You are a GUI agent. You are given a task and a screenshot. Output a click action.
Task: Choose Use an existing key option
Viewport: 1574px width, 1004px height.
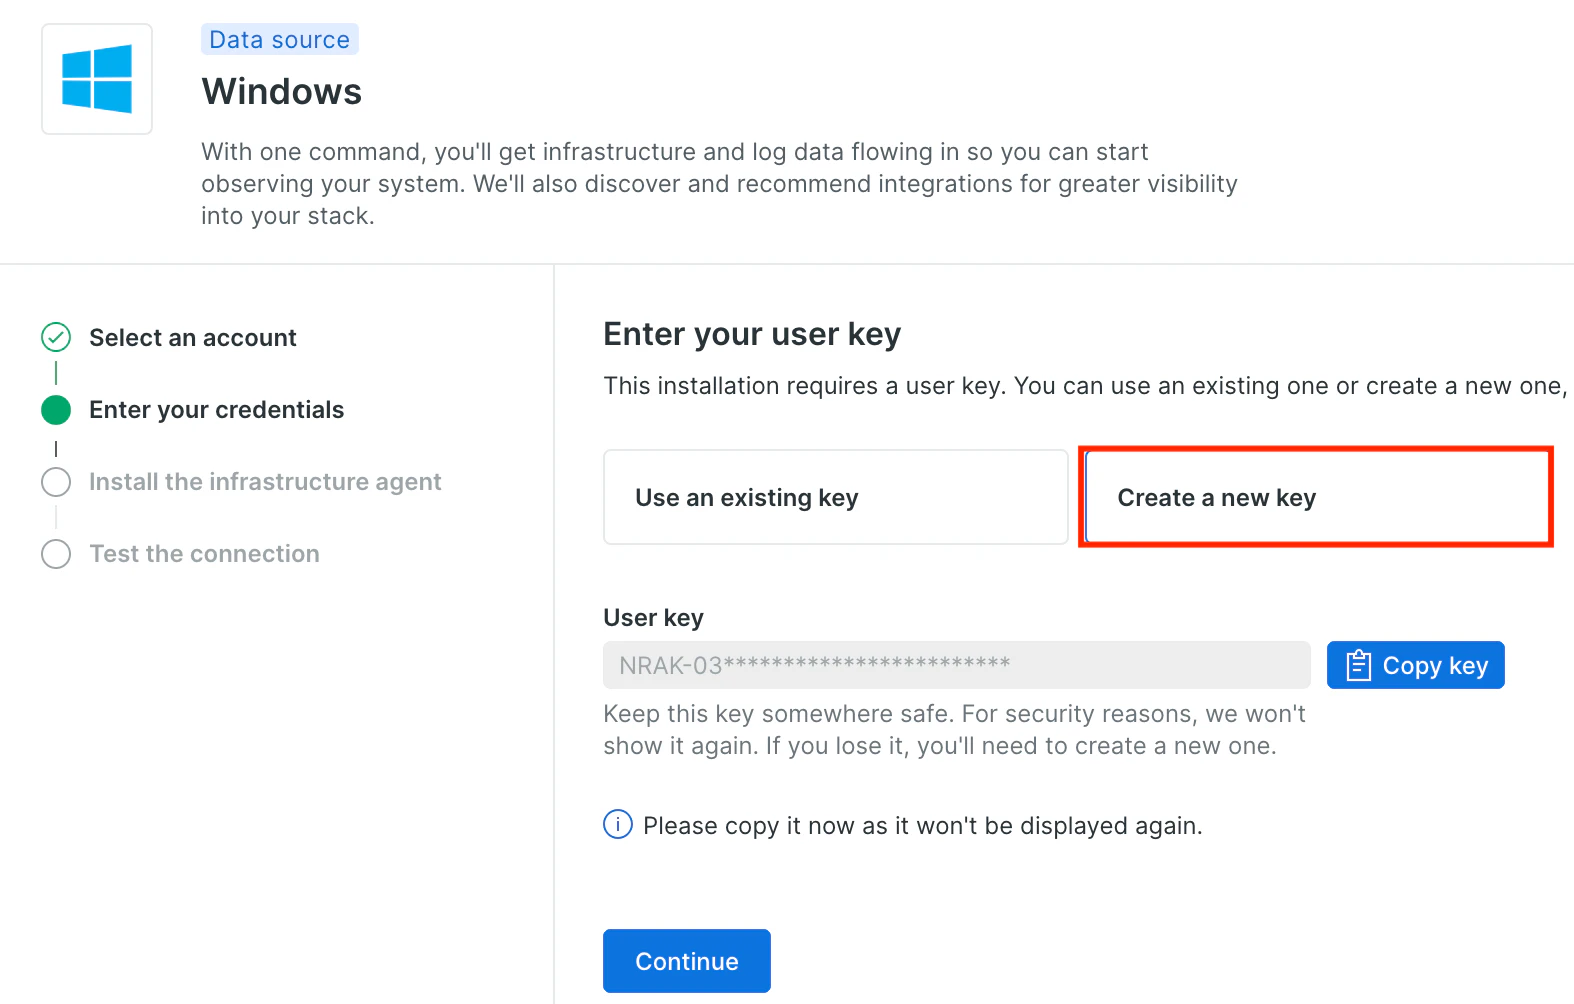(x=836, y=497)
